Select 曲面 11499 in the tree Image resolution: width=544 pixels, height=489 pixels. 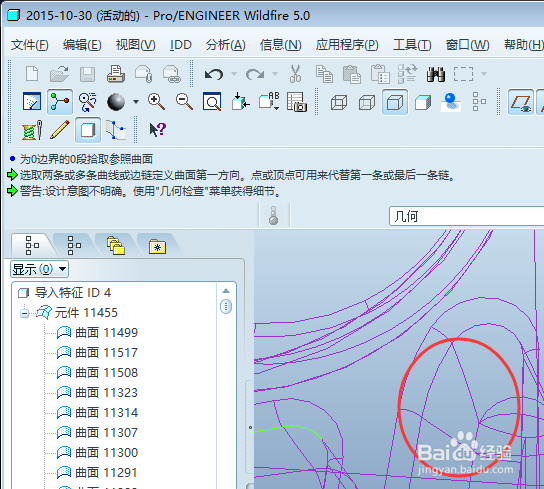(97, 333)
